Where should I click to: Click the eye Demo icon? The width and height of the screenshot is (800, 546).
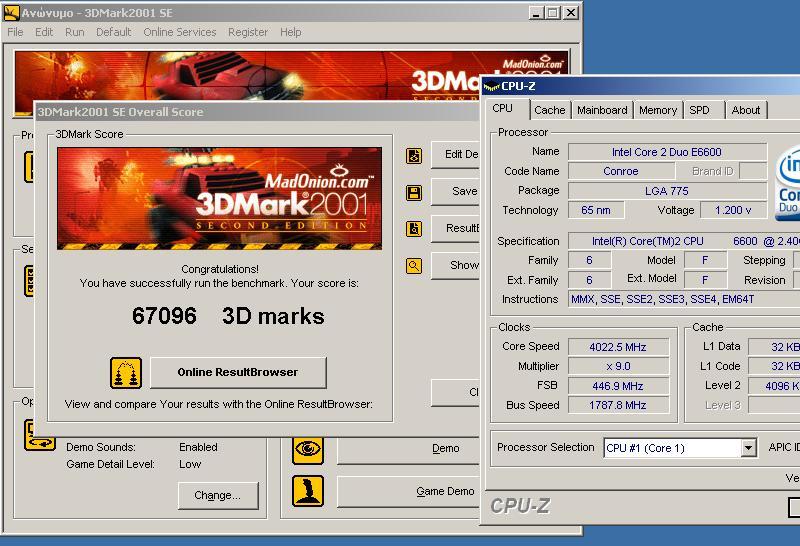[308, 449]
